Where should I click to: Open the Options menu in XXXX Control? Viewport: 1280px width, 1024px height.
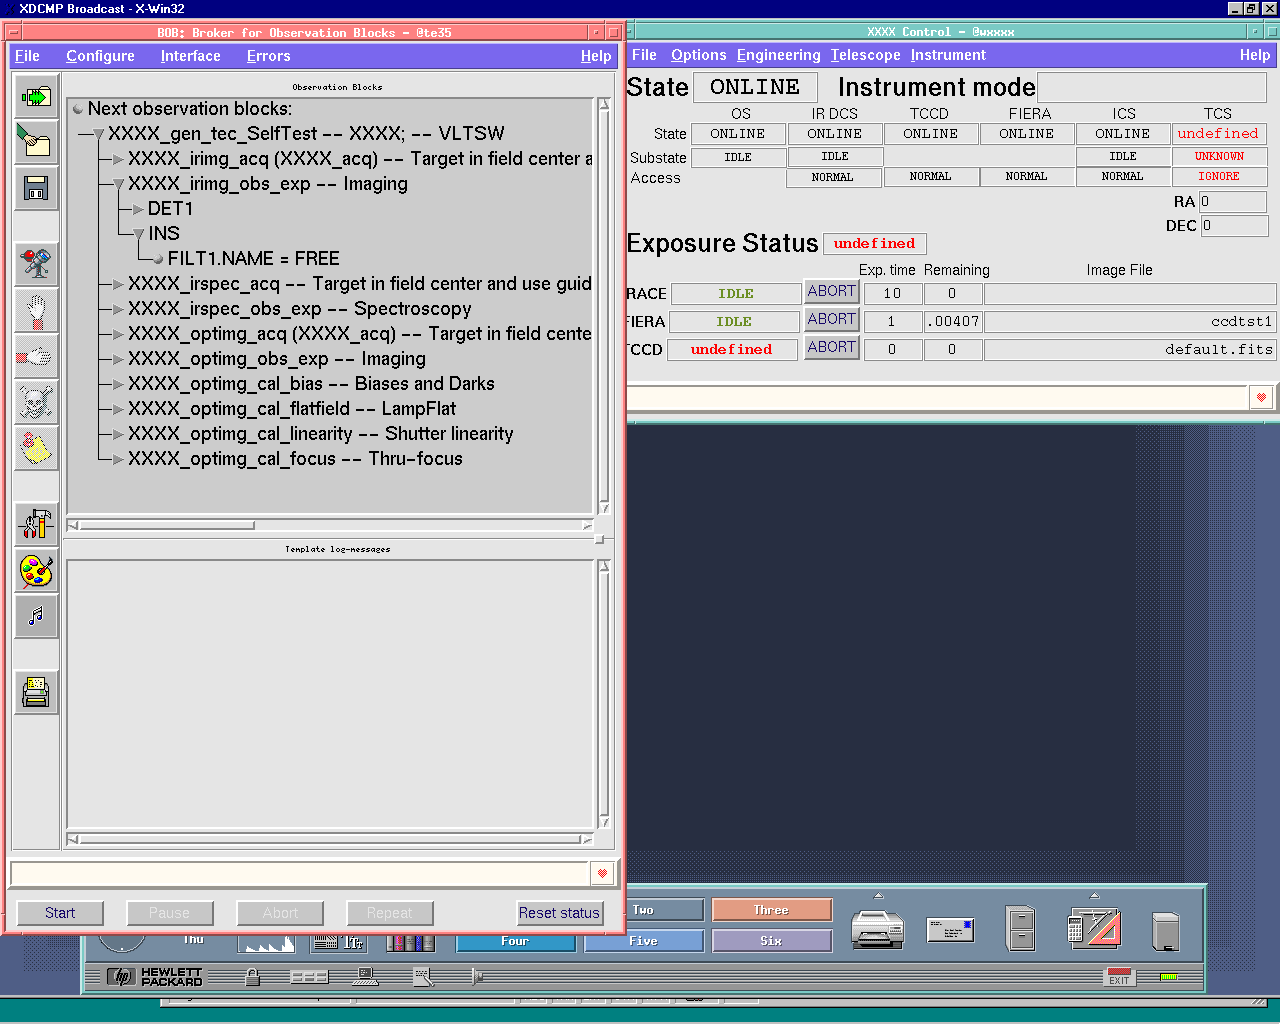(698, 55)
